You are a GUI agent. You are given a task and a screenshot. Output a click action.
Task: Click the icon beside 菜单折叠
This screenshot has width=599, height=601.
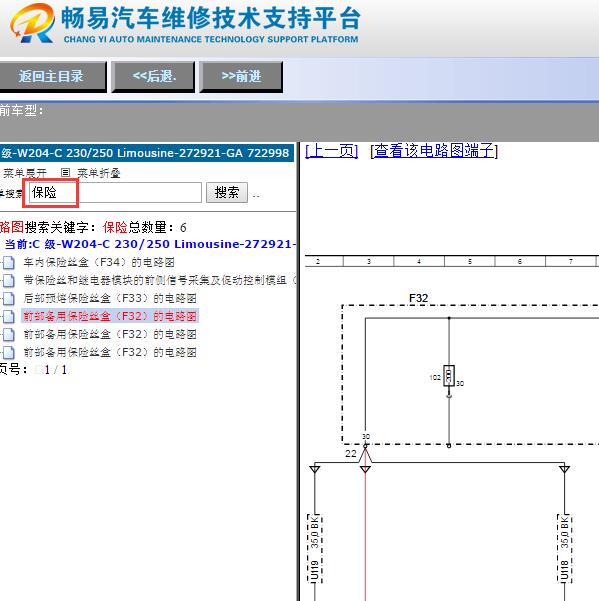point(66,173)
